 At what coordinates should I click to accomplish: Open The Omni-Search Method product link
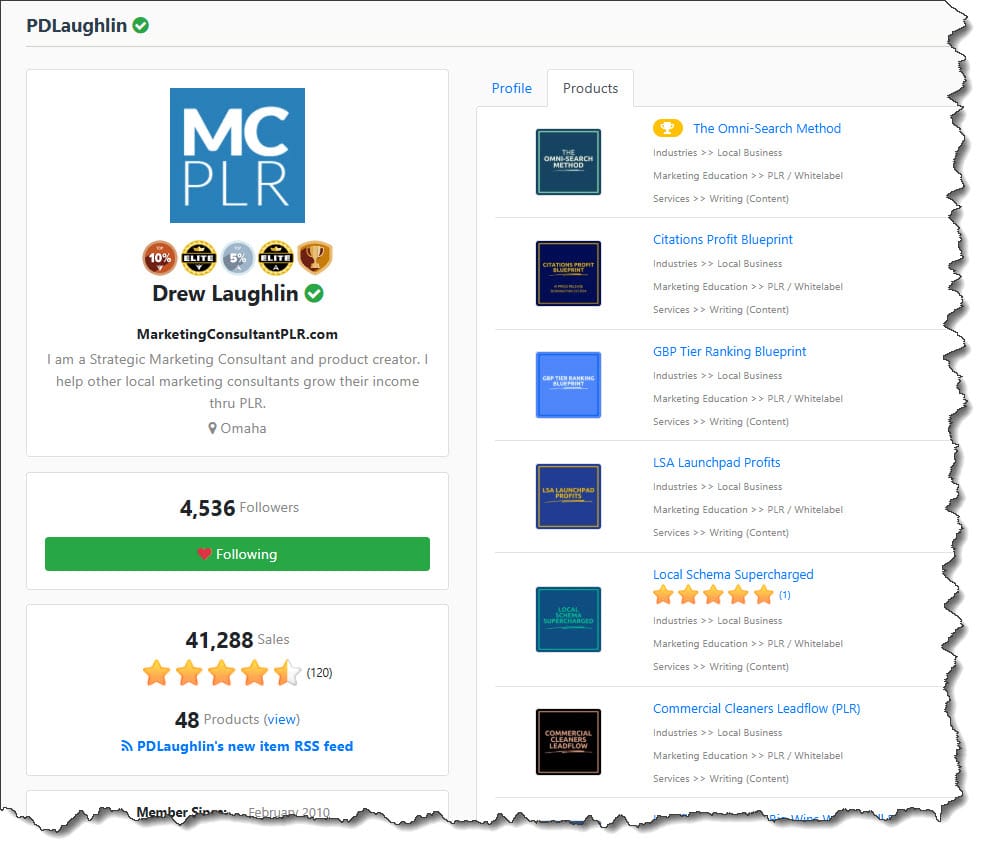pyautogui.click(x=766, y=128)
